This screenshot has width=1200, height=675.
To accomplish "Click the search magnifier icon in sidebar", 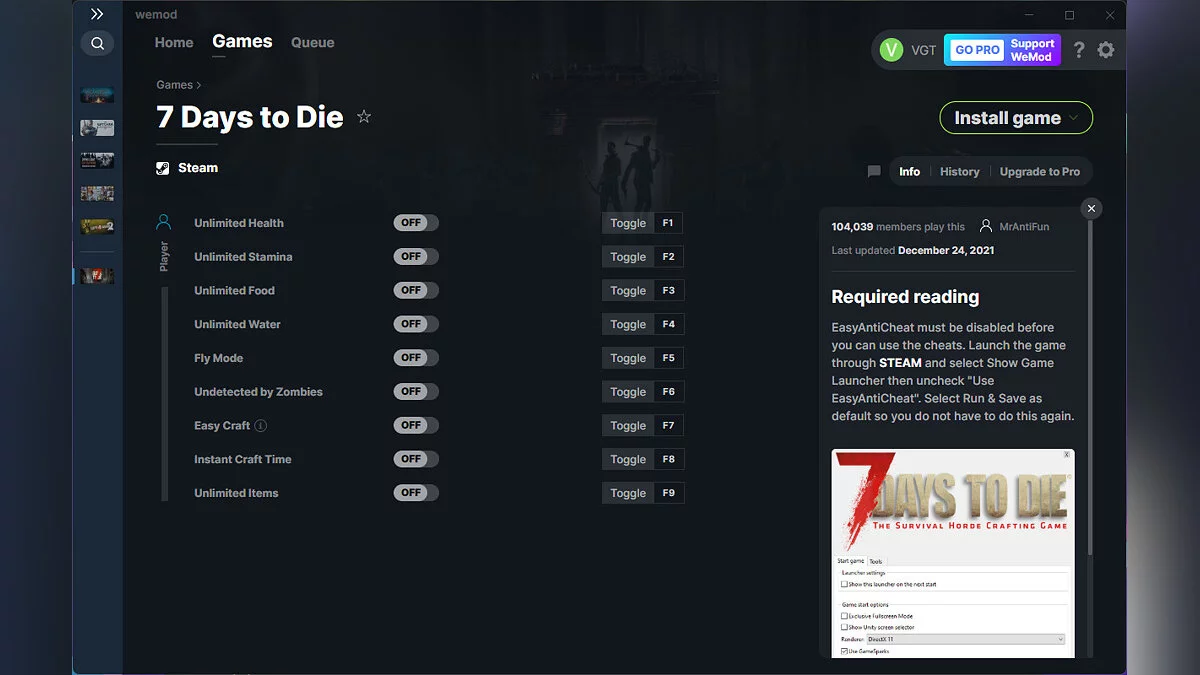I will pyautogui.click(x=97, y=43).
